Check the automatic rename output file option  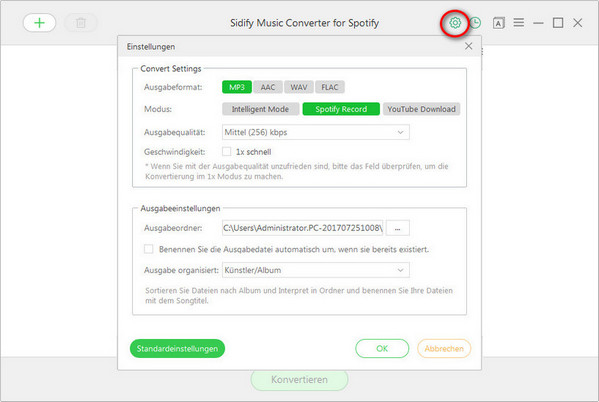click(x=149, y=249)
